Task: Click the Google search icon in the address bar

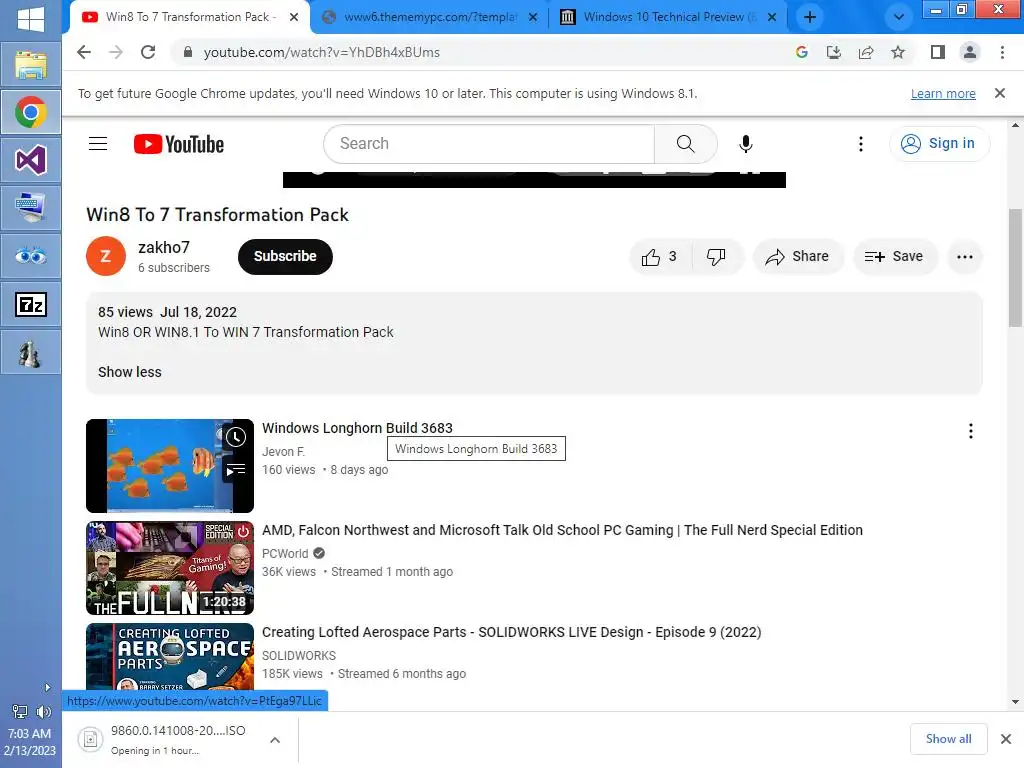Action: (802, 52)
